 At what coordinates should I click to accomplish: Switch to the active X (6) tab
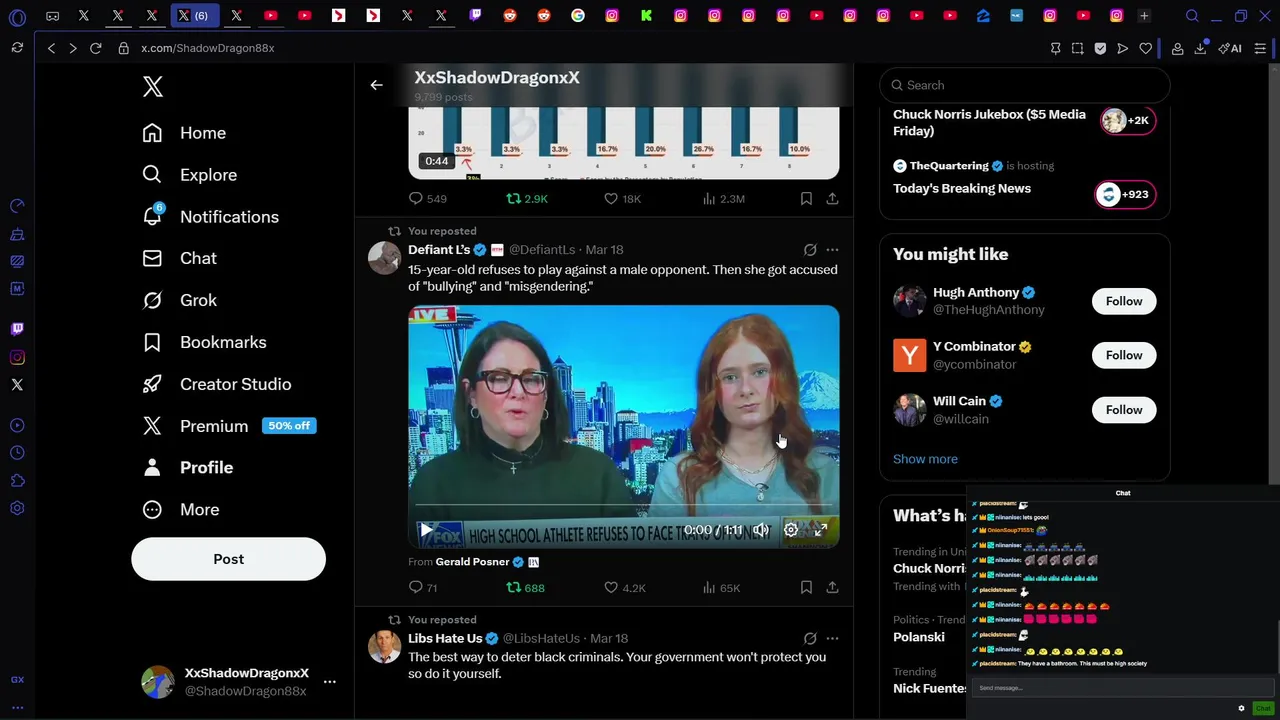193,16
